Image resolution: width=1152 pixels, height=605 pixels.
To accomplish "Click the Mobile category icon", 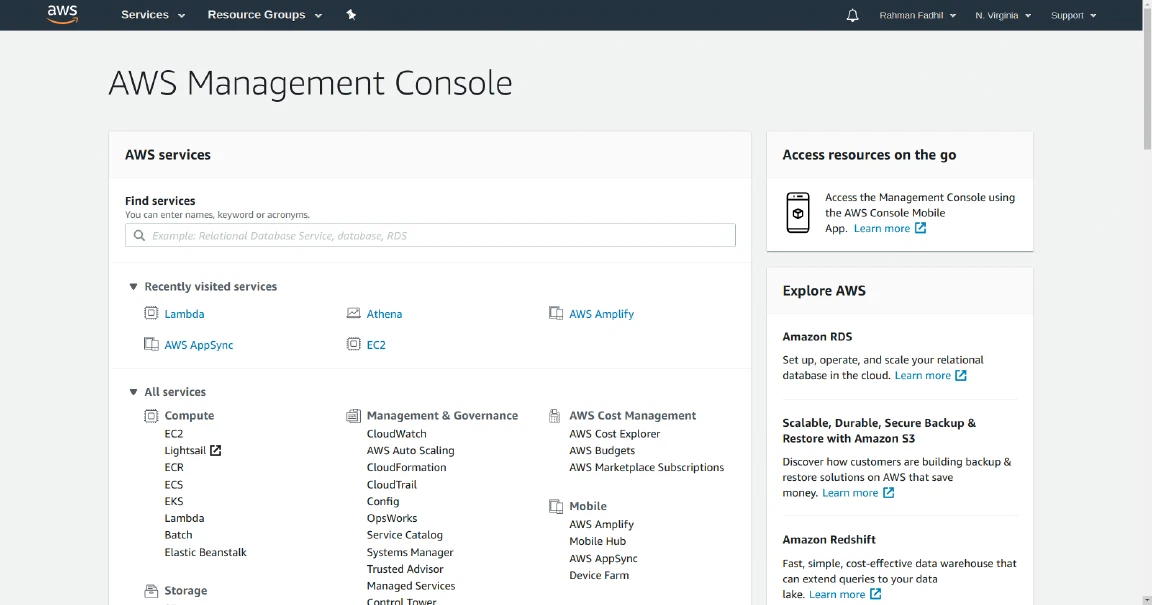I will coord(555,506).
